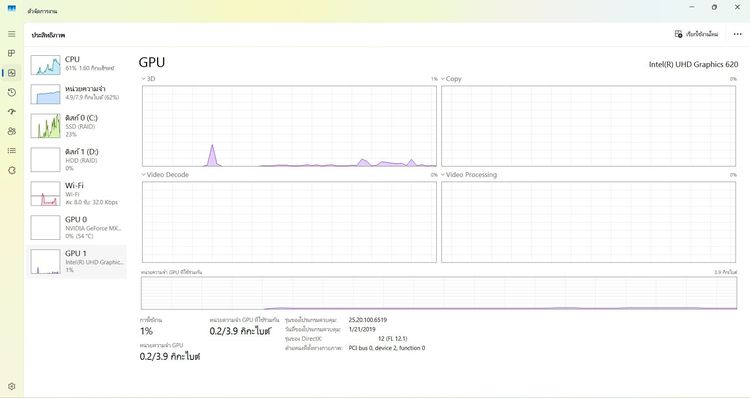Viewport: 750px width, 398px height.
Task: Open the hamburger navigation menu
Action: coord(11,34)
